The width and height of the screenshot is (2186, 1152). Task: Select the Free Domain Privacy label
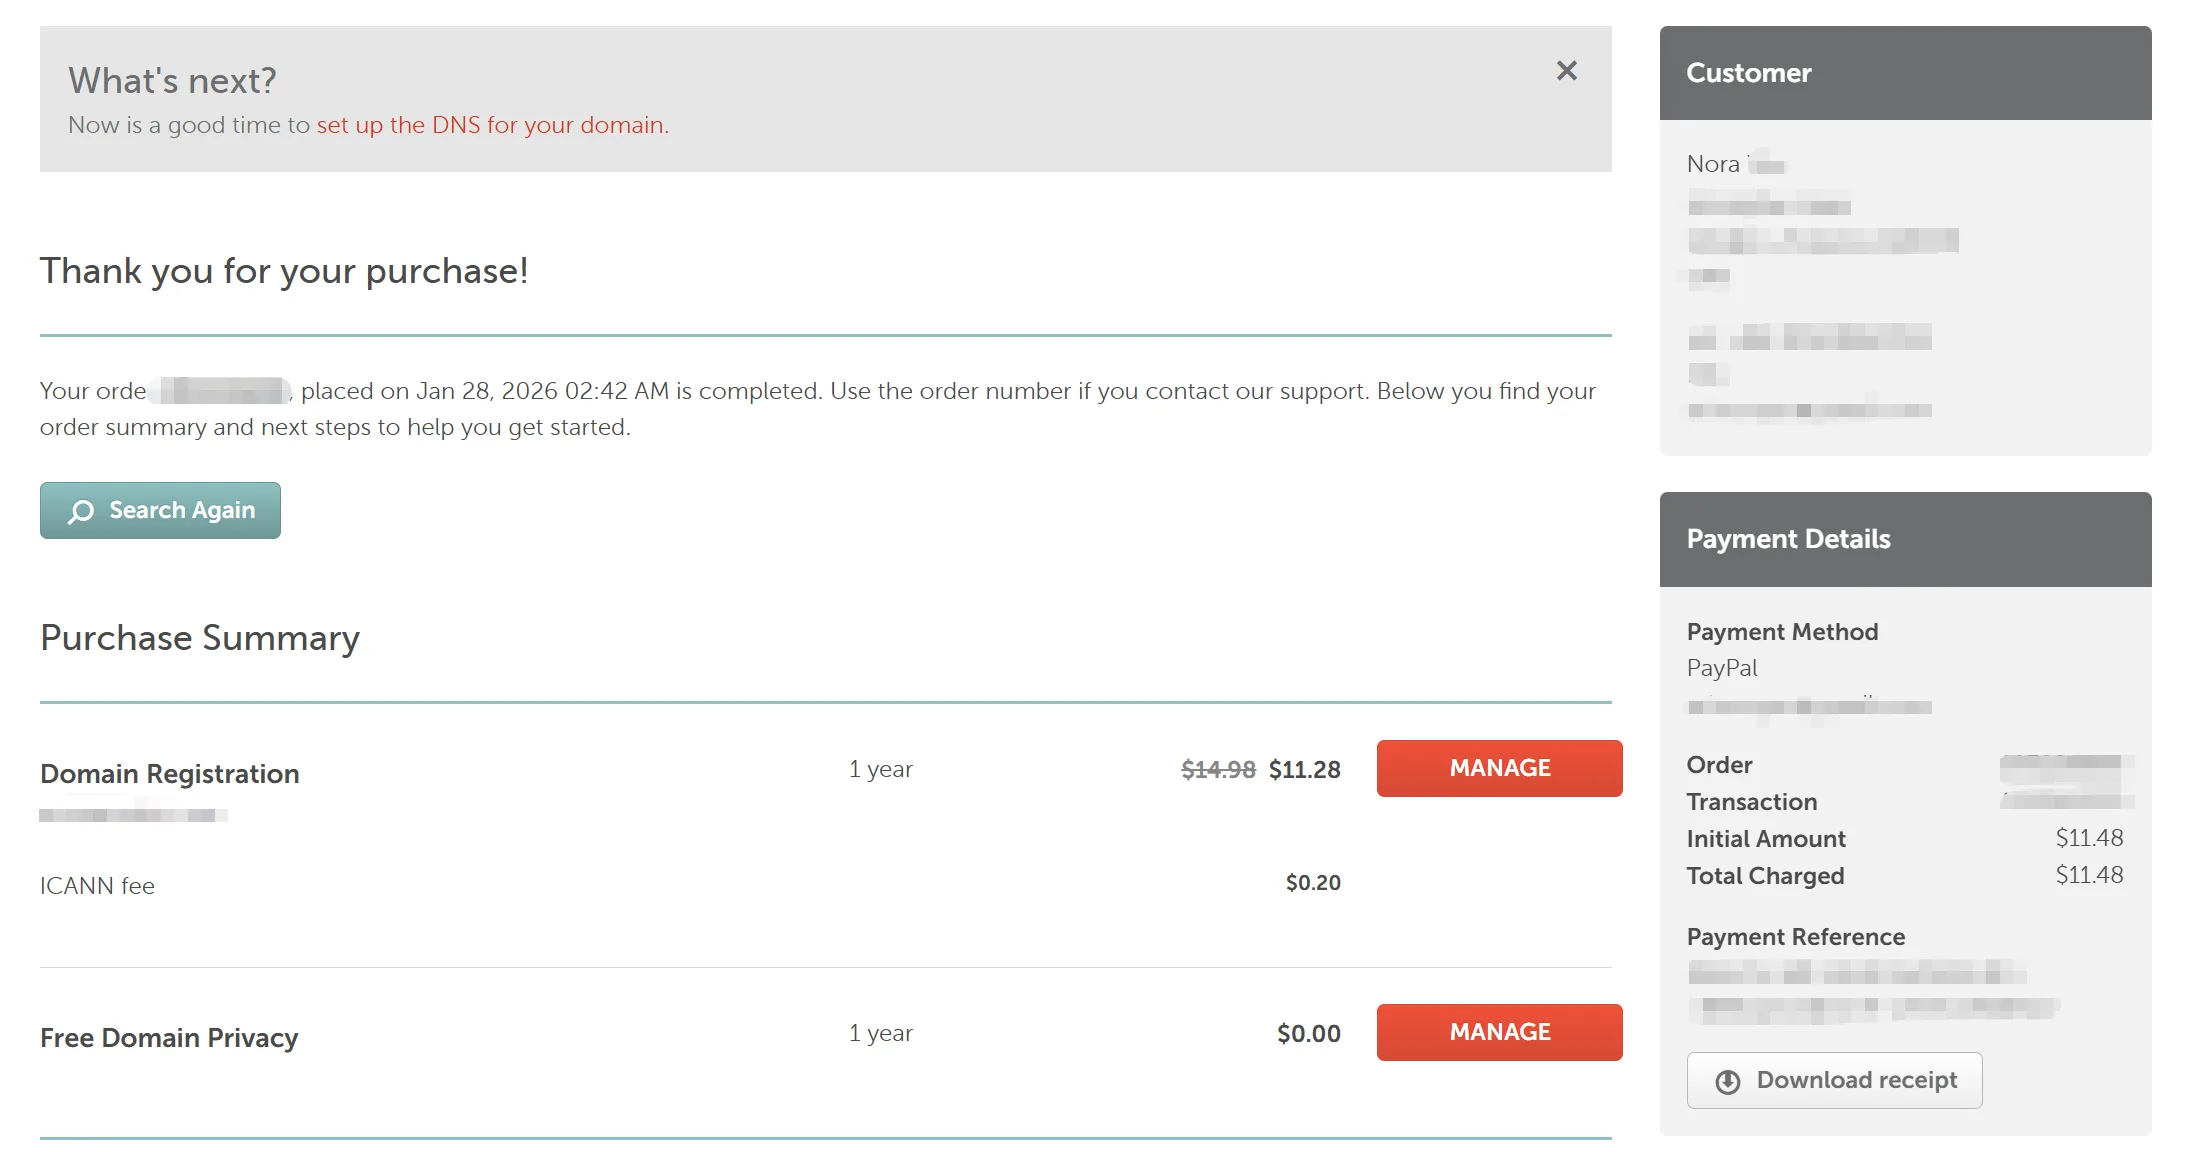tap(169, 1038)
